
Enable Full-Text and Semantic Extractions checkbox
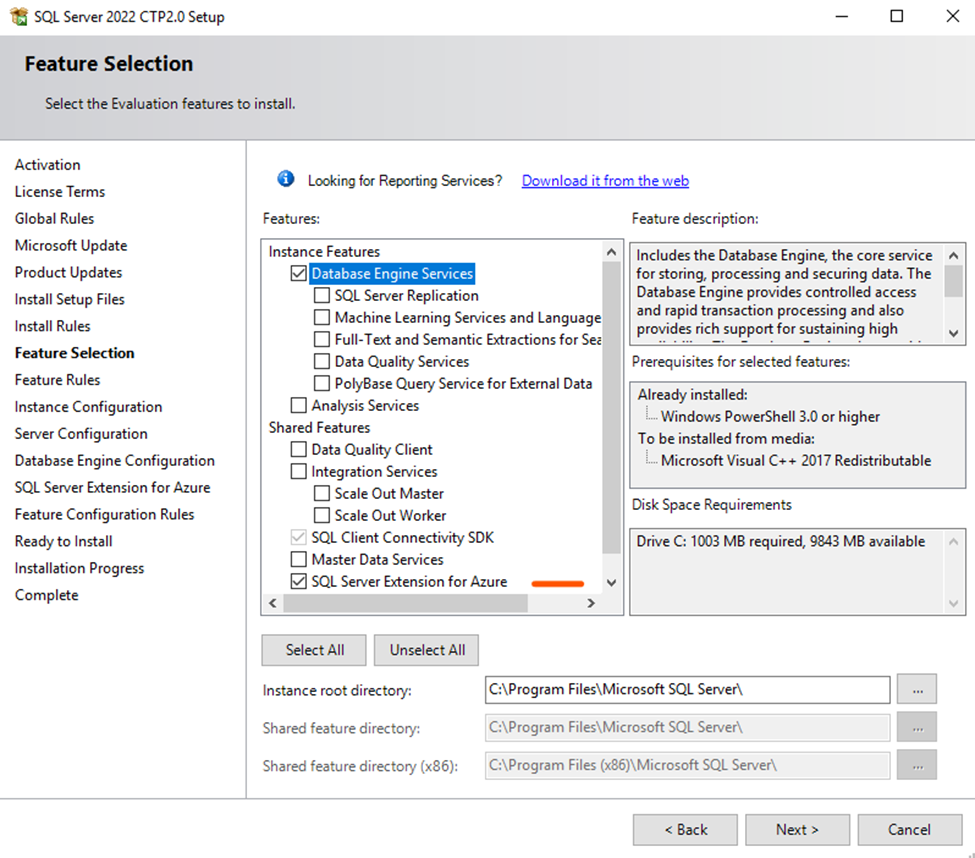(x=321, y=339)
